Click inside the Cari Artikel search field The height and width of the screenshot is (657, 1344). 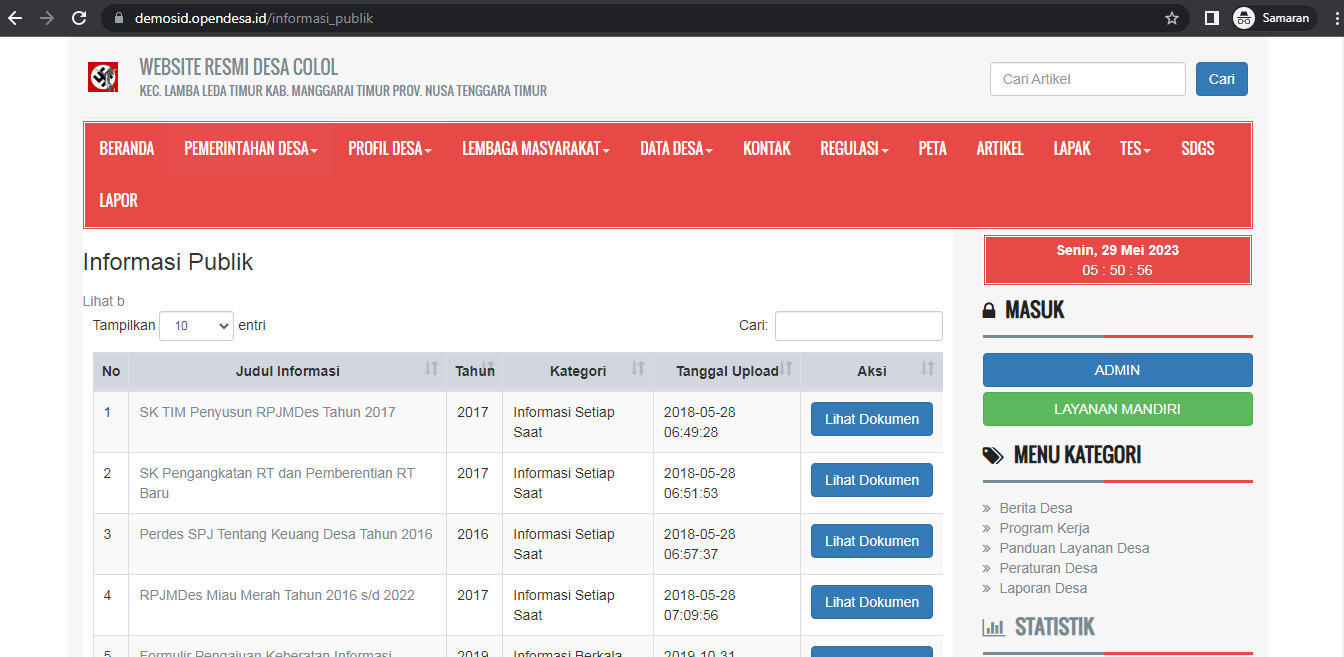(x=1087, y=79)
